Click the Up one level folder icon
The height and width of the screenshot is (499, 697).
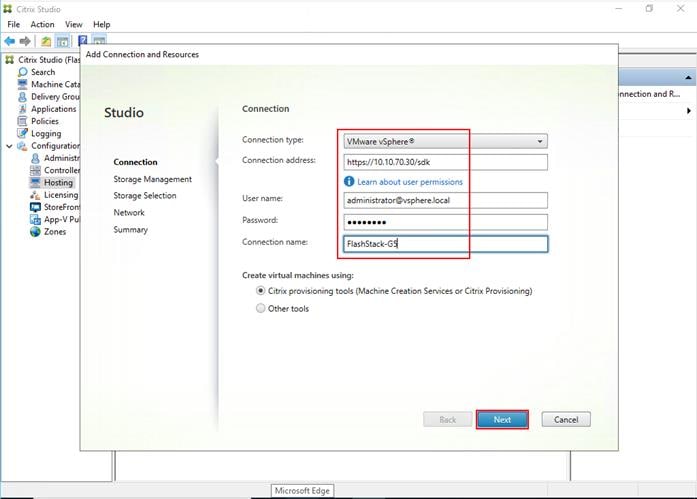pyautogui.click(x=46, y=42)
